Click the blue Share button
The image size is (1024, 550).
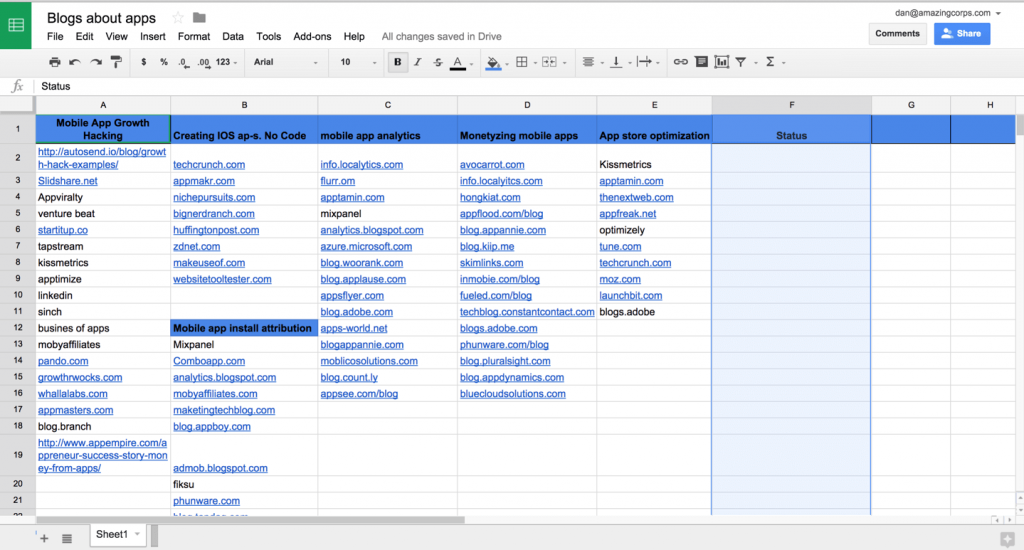click(x=962, y=34)
